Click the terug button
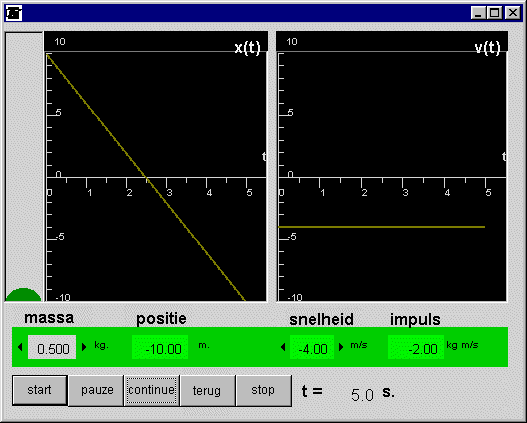The height and width of the screenshot is (423, 527). (x=207, y=390)
